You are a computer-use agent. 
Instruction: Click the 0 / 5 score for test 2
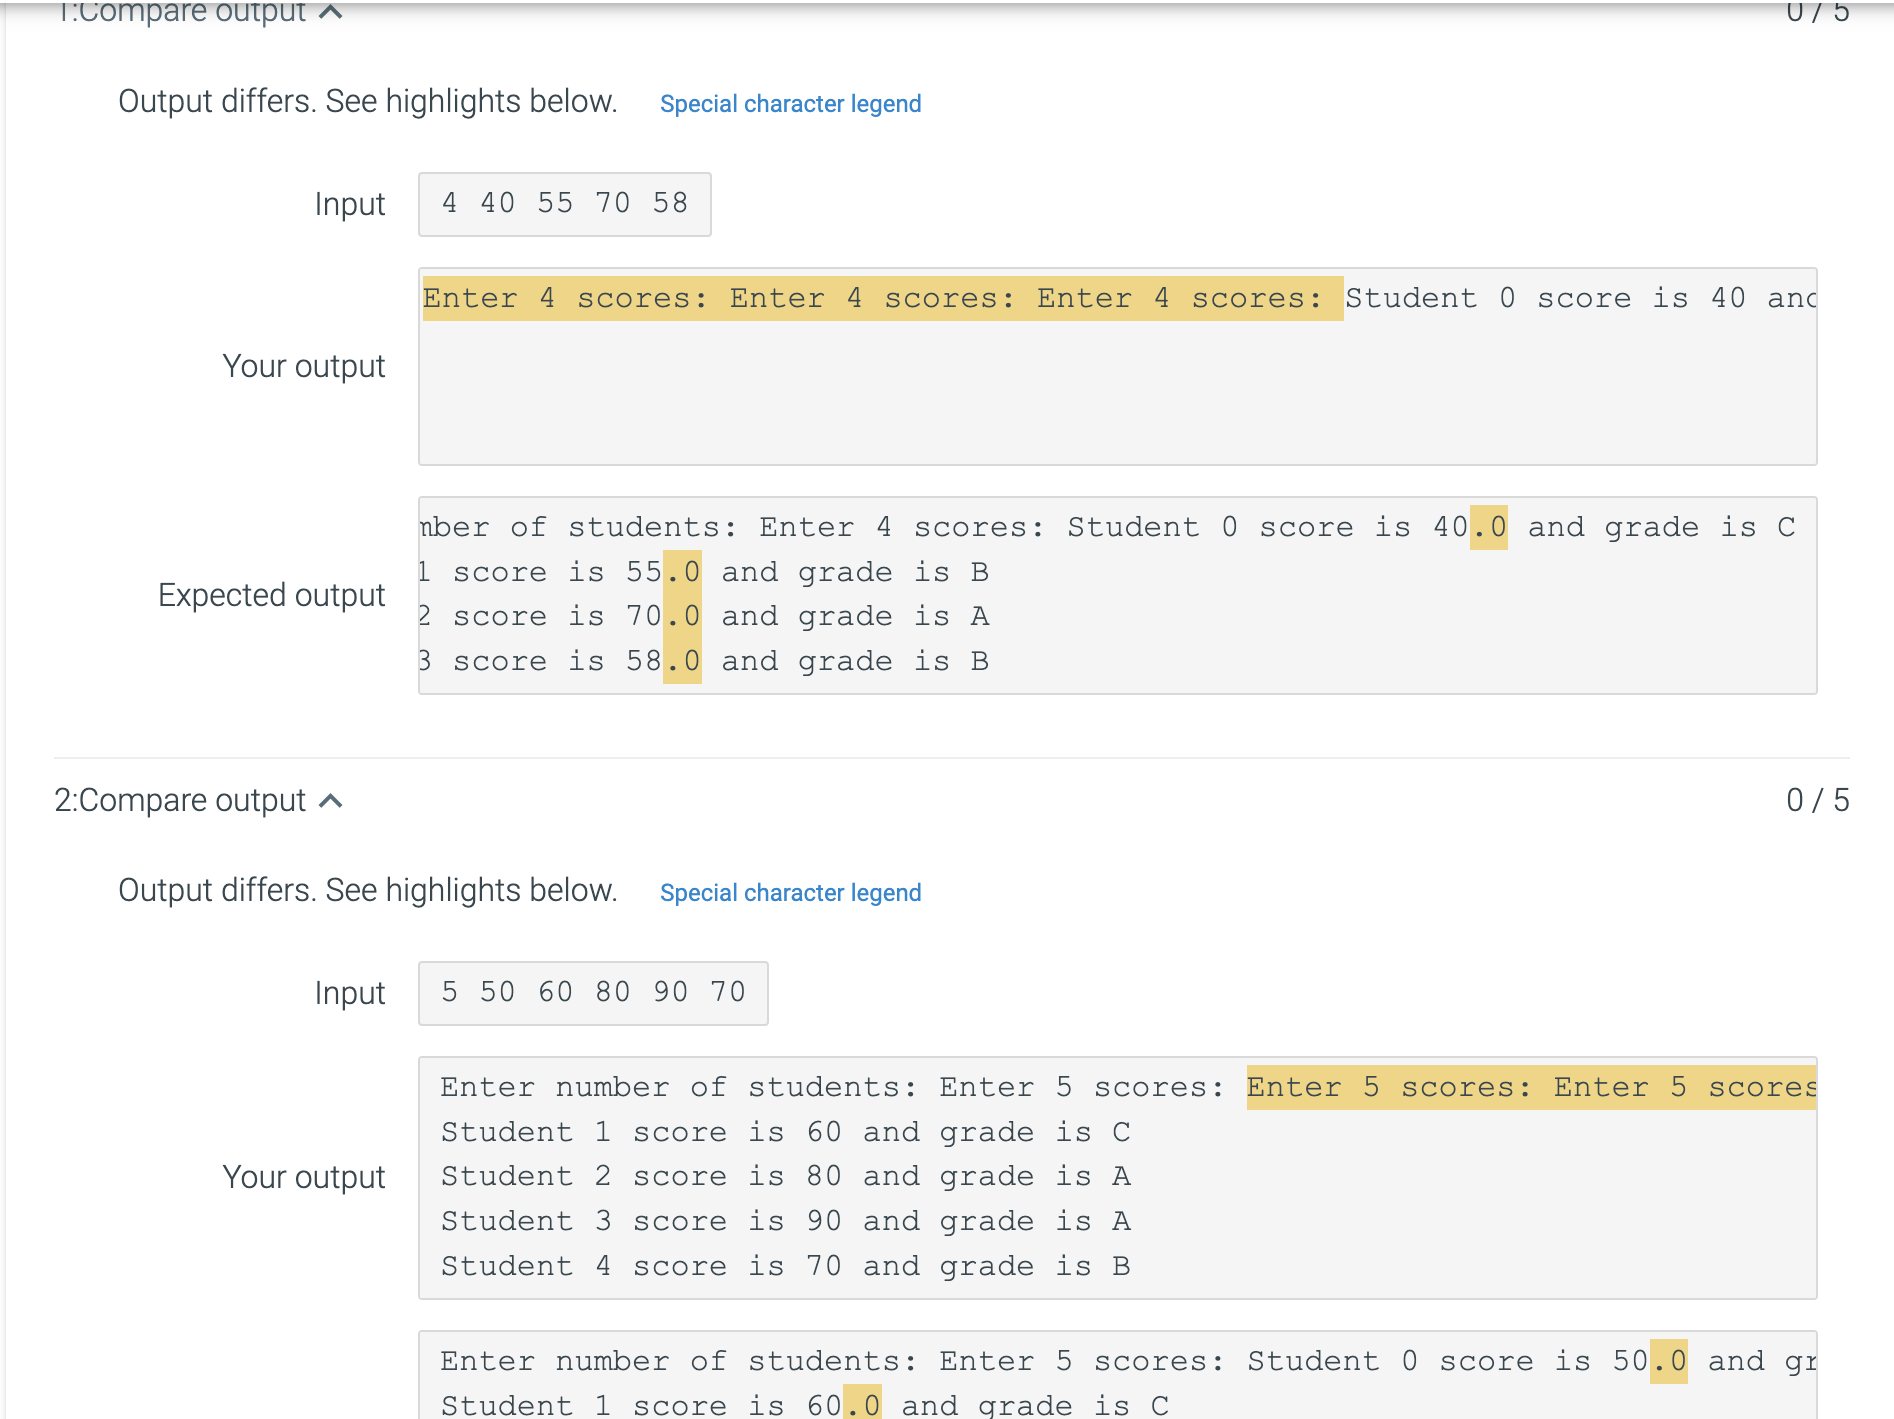pyautogui.click(x=1817, y=799)
